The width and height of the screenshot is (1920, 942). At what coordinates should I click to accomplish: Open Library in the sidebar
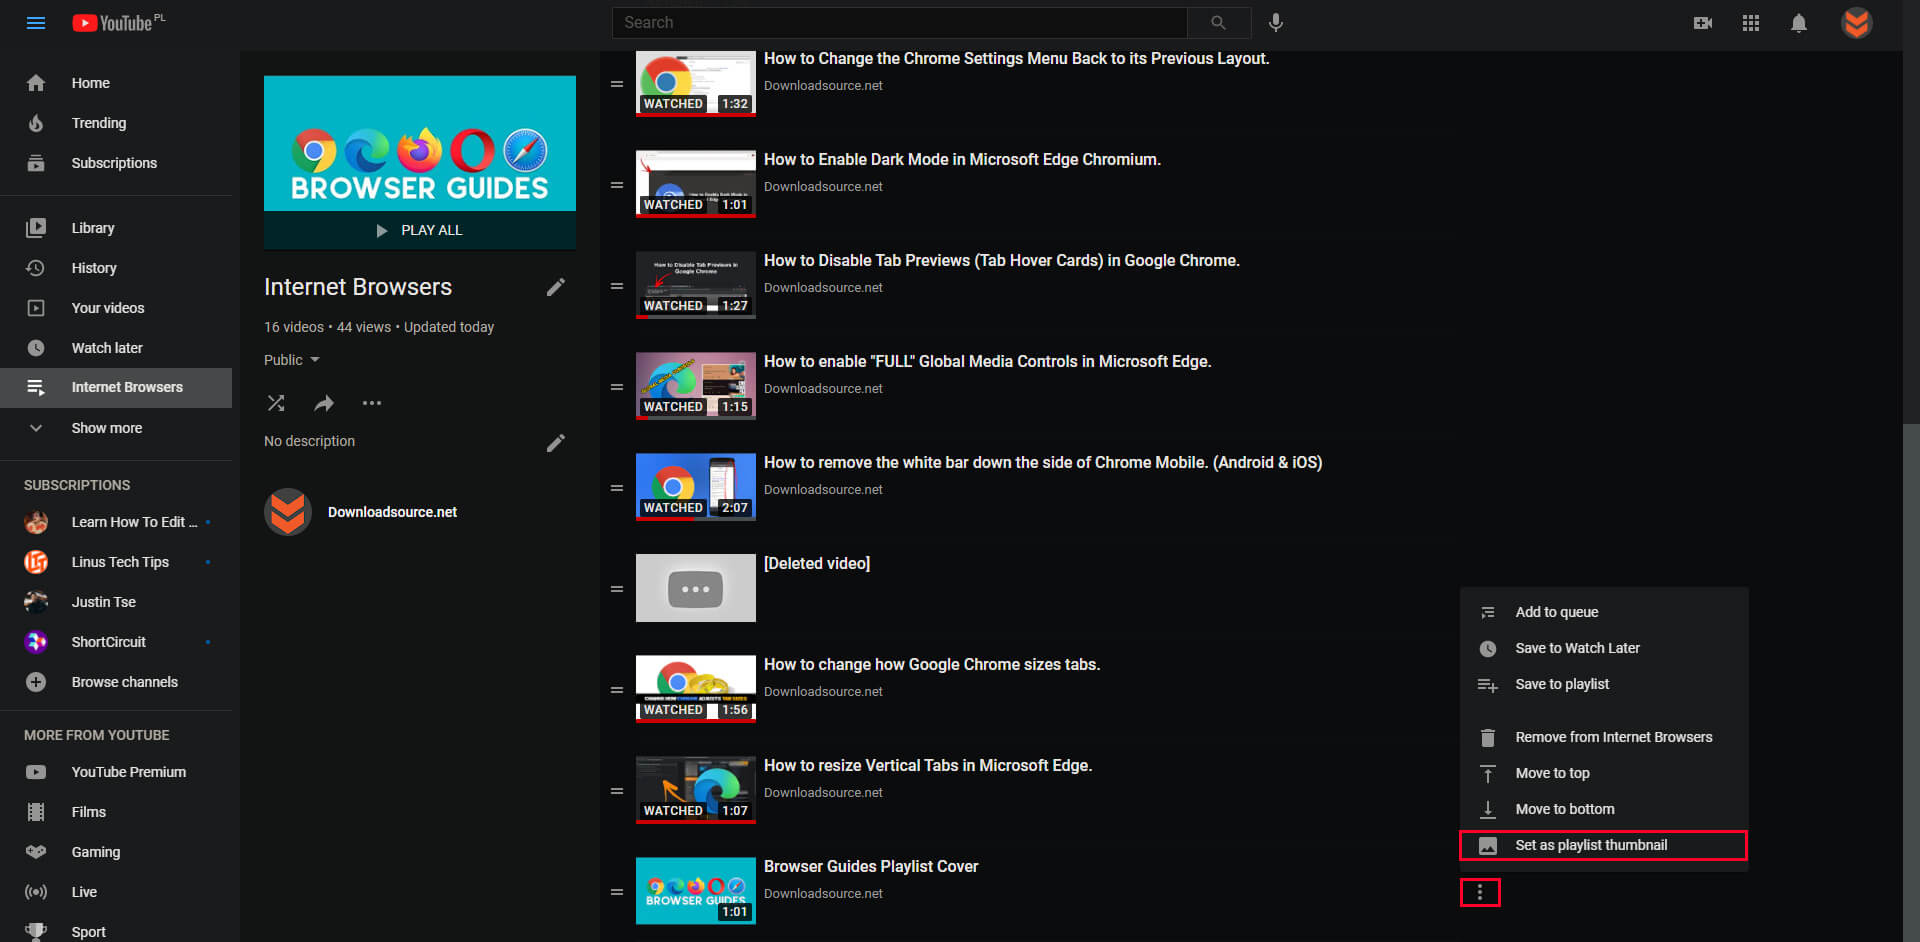116,228
